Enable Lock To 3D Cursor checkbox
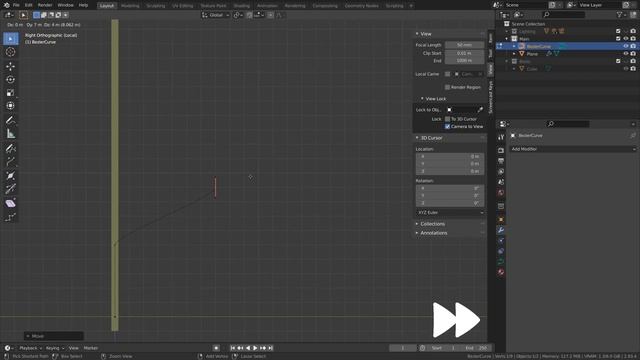Image resolution: width=640 pixels, height=360 pixels. pos(447,119)
